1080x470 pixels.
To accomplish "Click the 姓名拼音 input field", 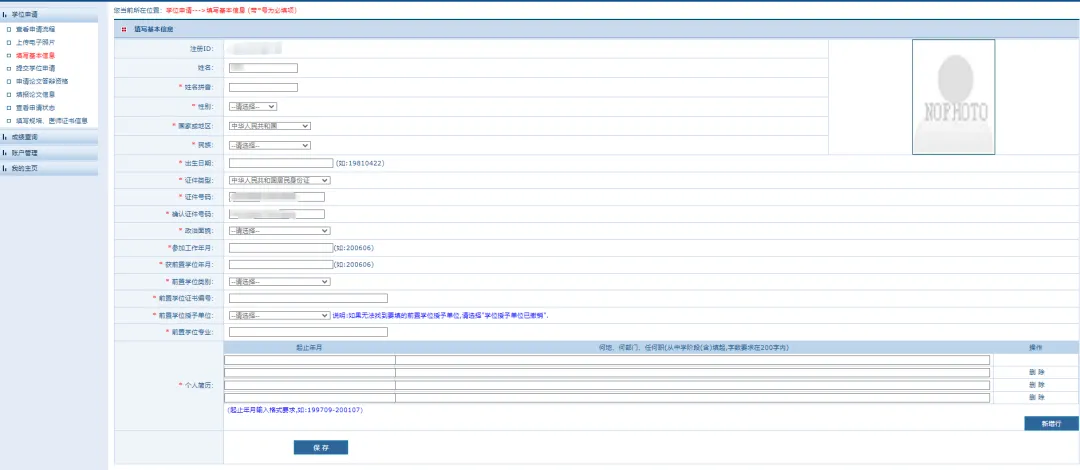I will tap(263, 87).
